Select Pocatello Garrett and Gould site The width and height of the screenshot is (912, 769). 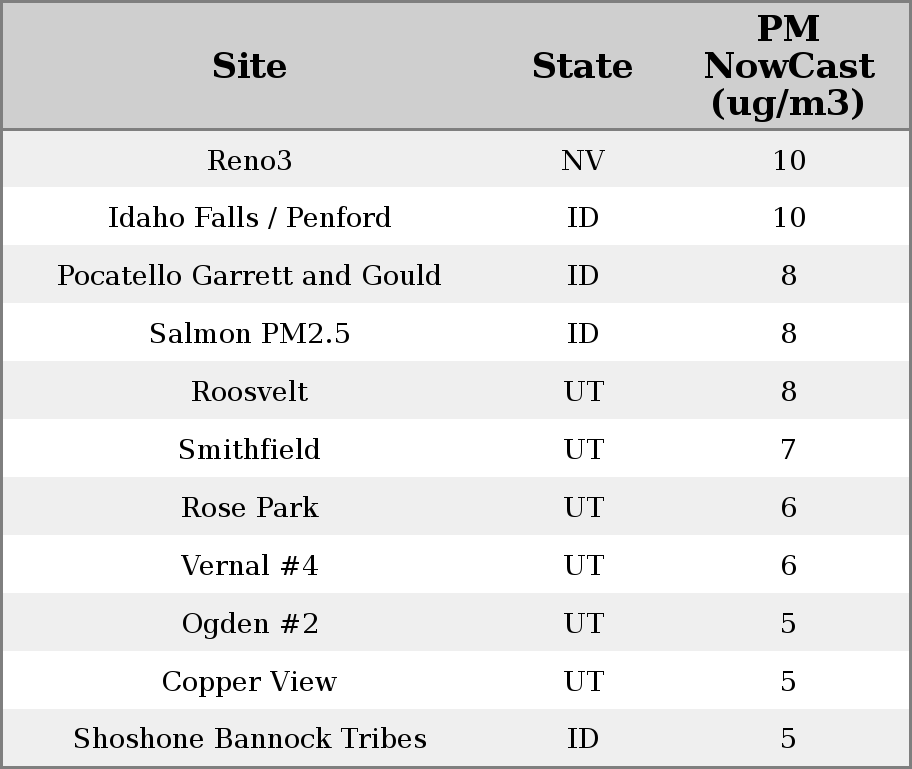[249, 276]
